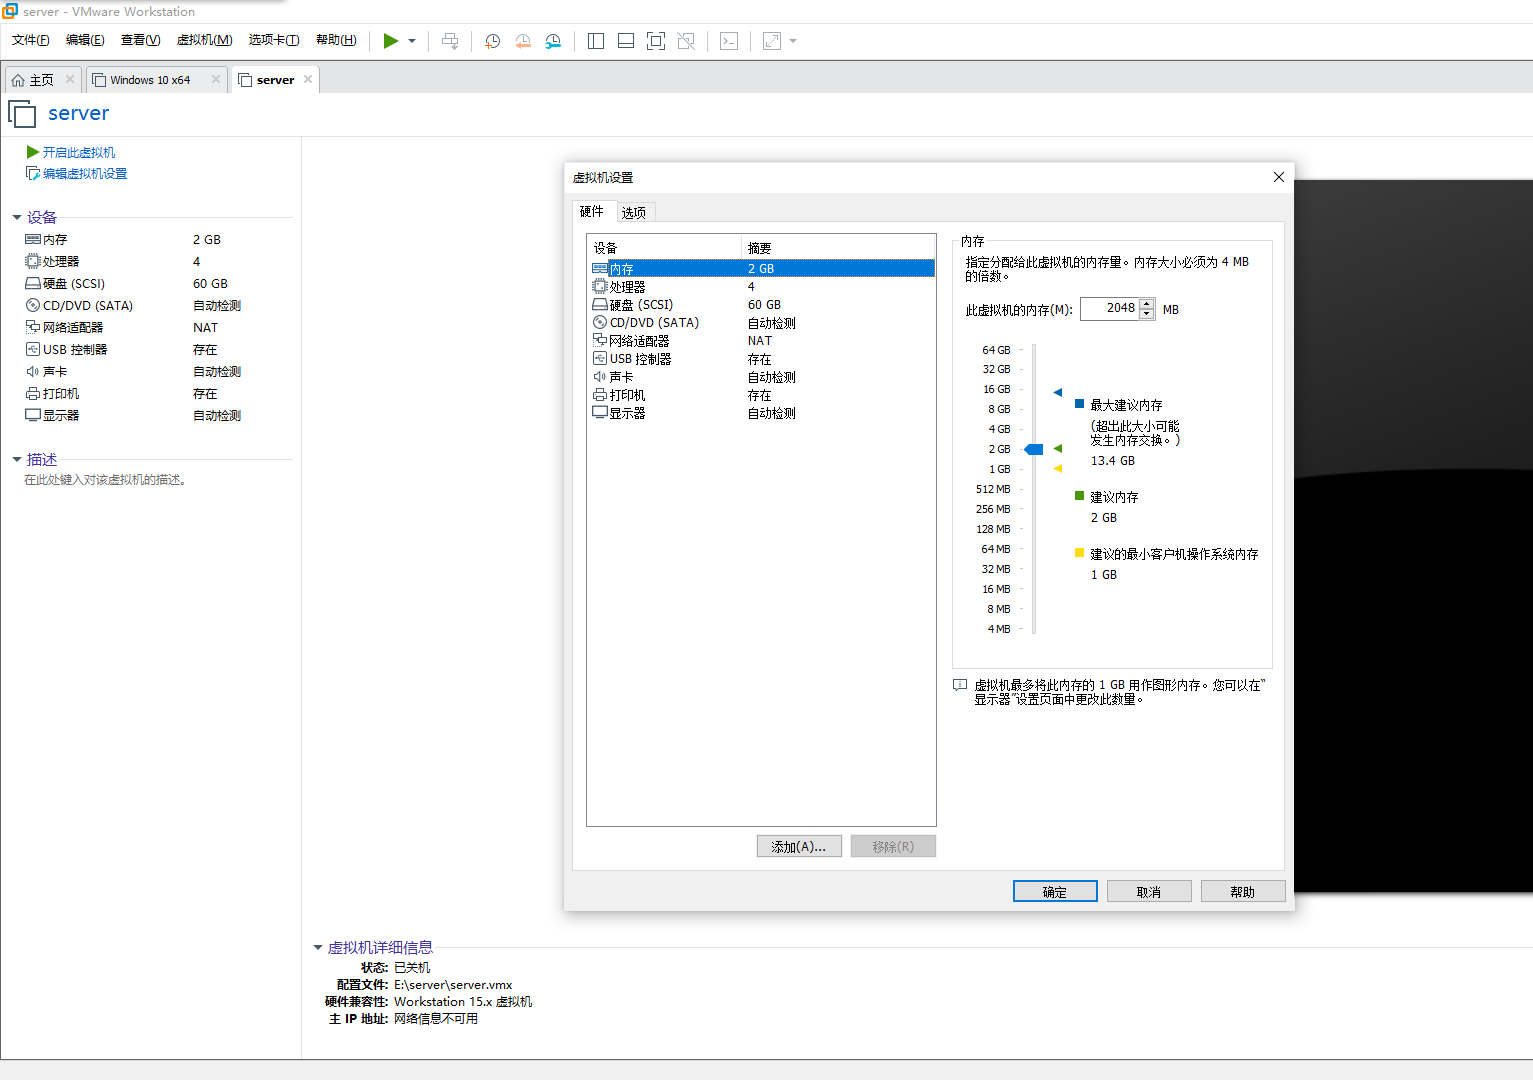Click the console view terminal icon
1533x1080 pixels.
click(x=729, y=41)
